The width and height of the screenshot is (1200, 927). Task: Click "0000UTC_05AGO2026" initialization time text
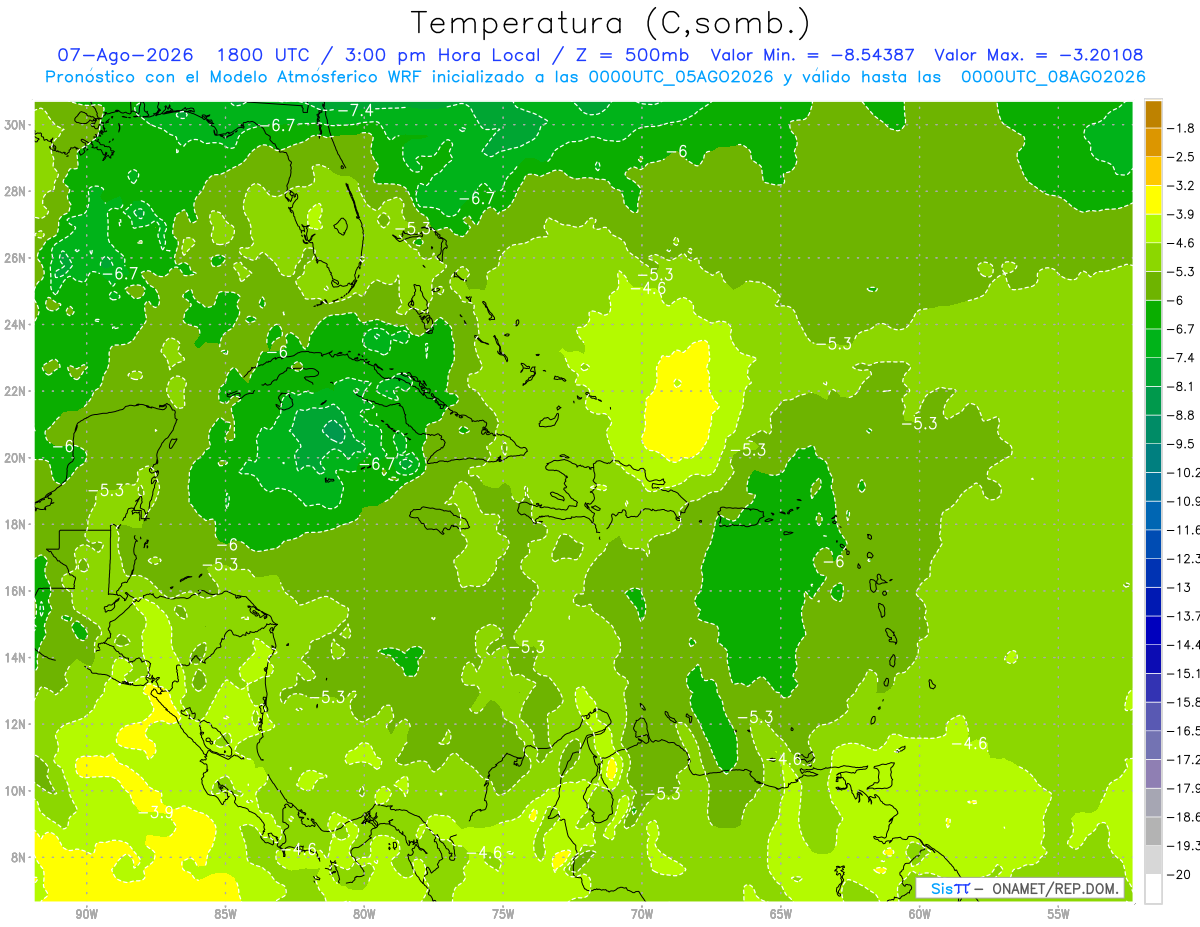[680, 77]
